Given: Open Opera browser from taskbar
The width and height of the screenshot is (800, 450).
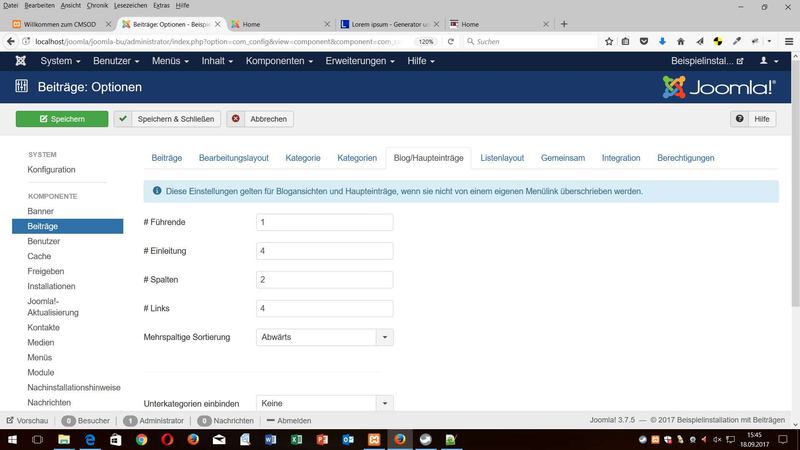Looking at the screenshot, I should 167,439.
